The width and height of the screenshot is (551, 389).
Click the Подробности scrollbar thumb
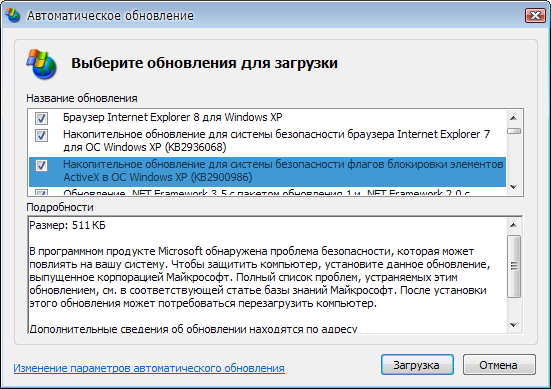(514, 266)
